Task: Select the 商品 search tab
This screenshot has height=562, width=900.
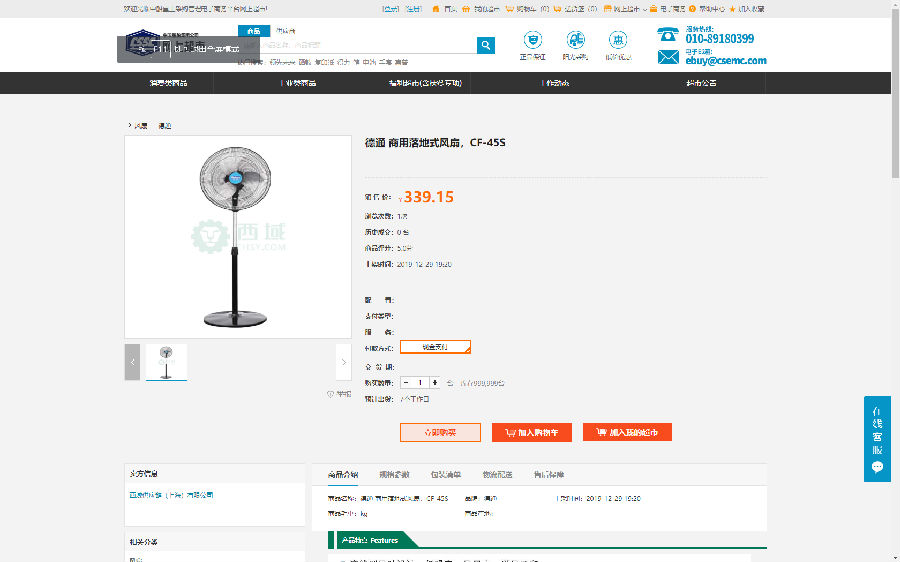Action: [x=254, y=31]
